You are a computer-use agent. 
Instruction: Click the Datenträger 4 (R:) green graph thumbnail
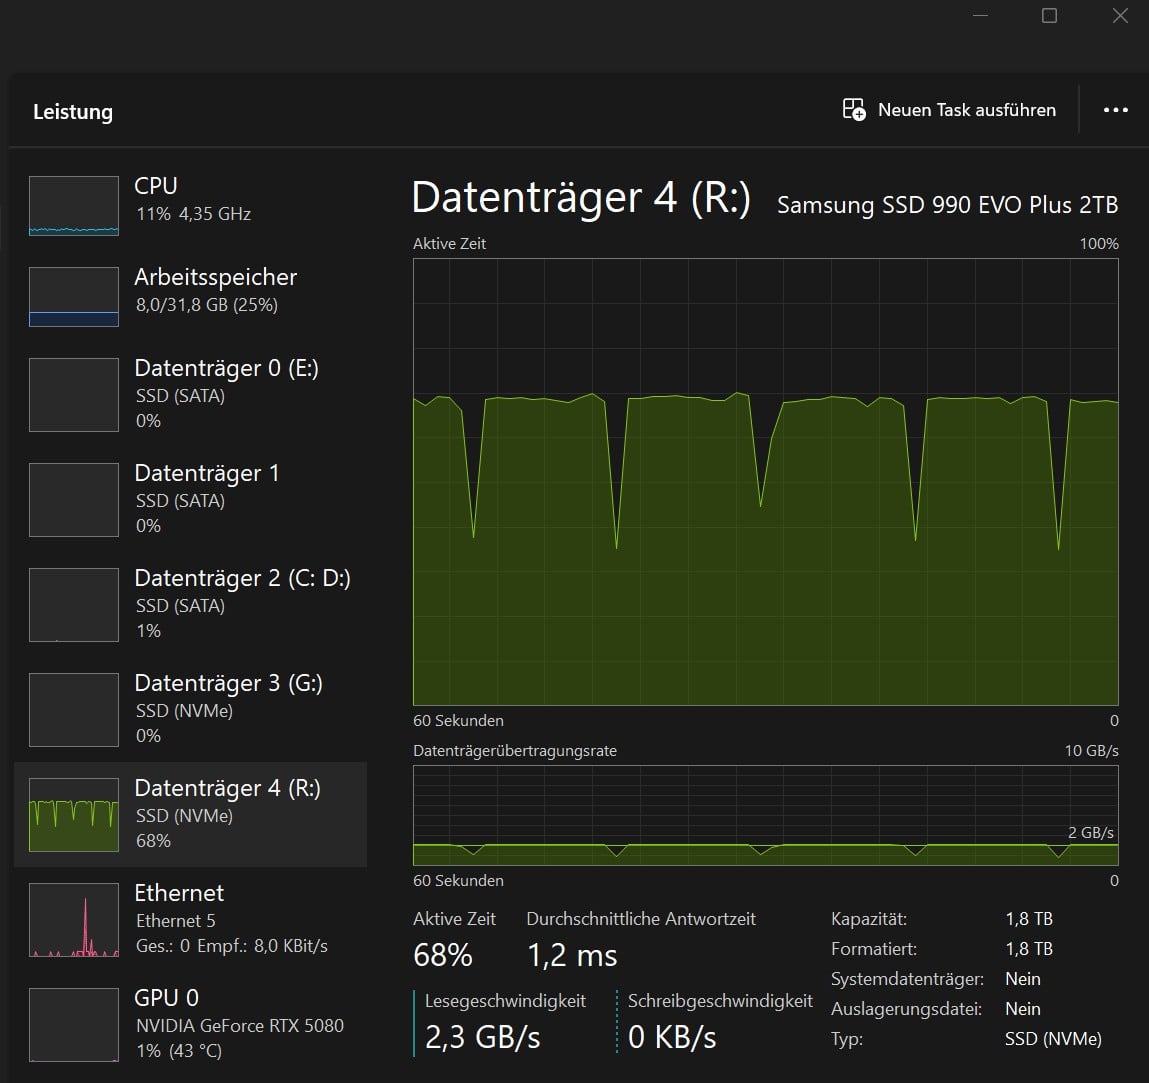(x=74, y=814)
